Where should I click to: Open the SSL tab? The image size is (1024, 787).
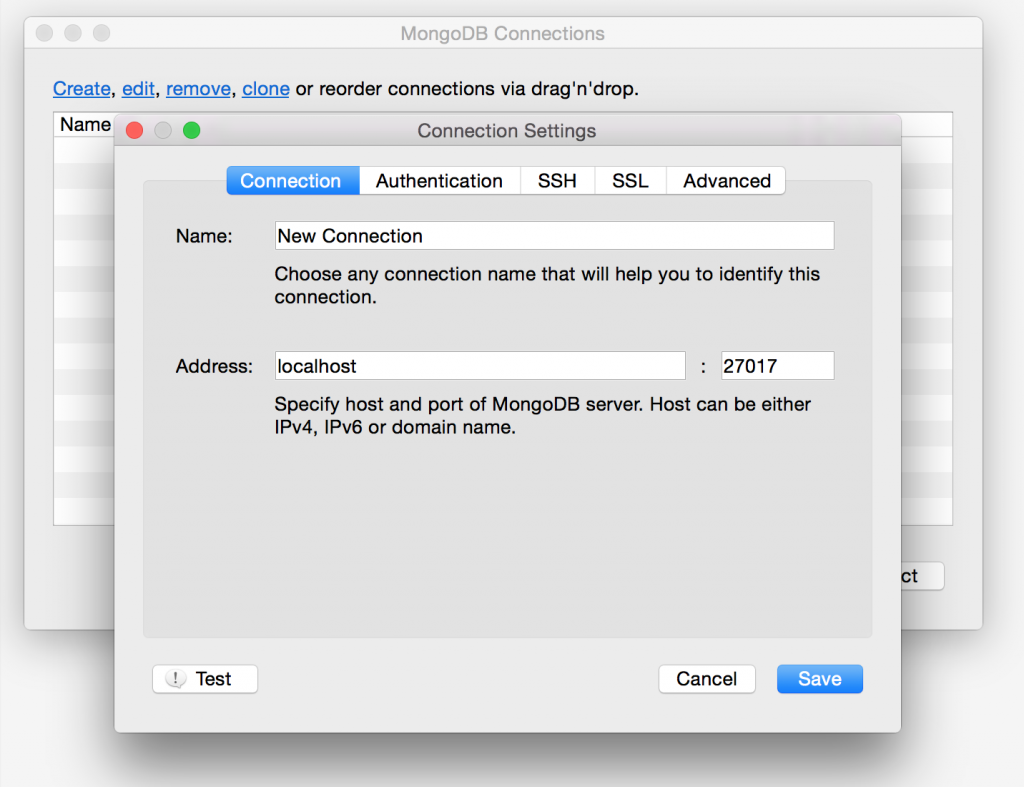click(x=630, y=181)
